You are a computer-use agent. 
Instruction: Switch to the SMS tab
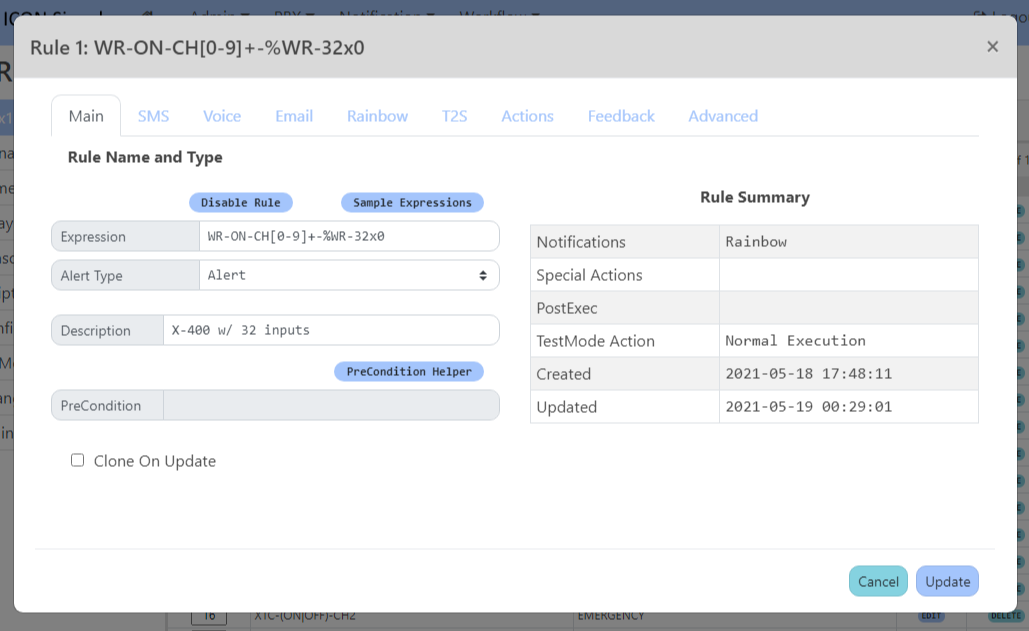click(153, 116)
